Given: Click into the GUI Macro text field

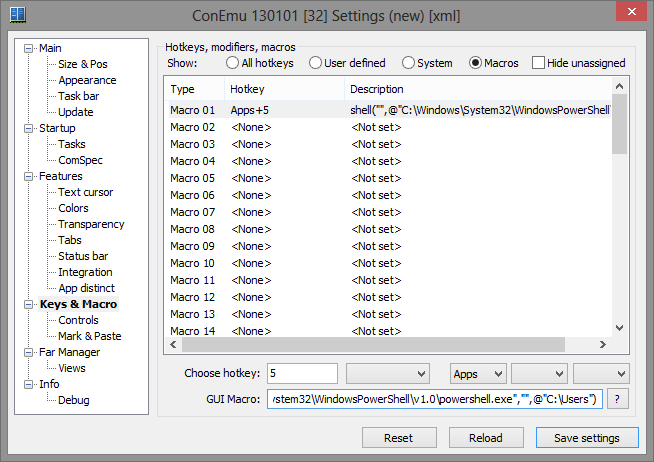Looking at the screenshot, I should coord(433,400).
